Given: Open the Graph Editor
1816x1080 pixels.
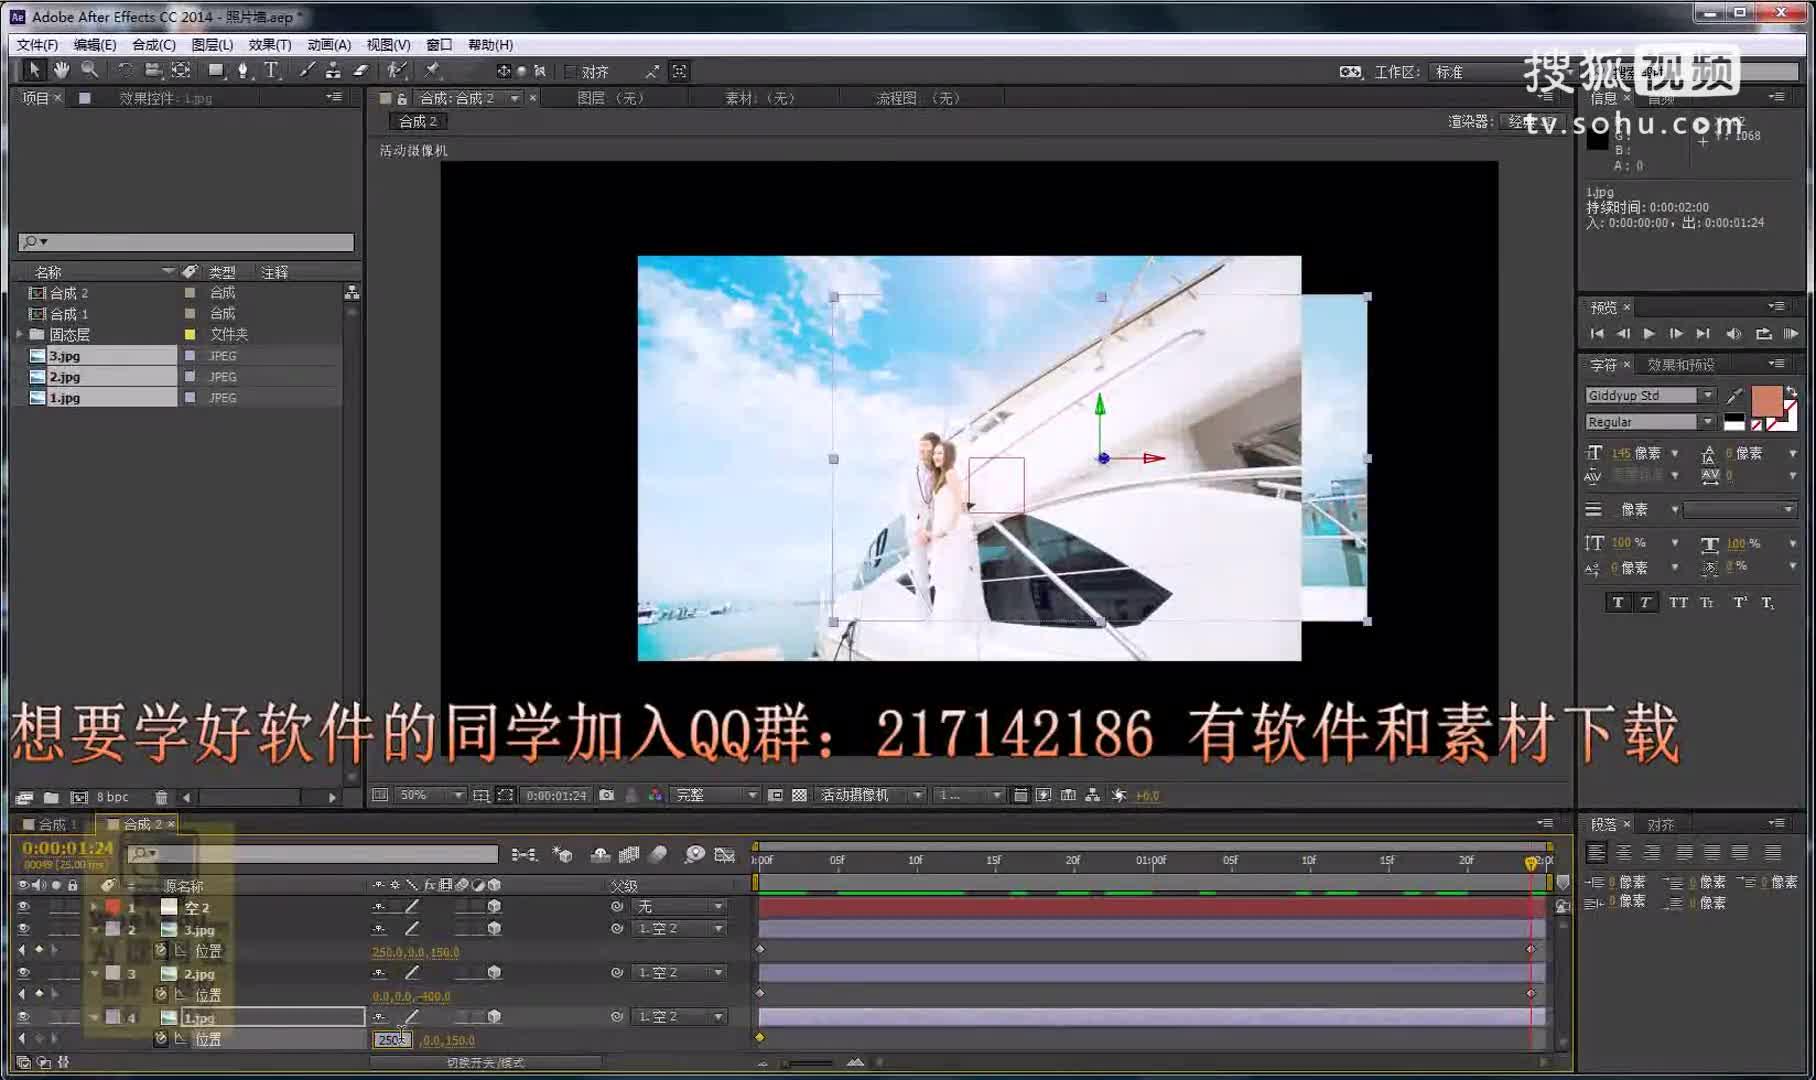Looking at the screenshot, I should point(726,855).
